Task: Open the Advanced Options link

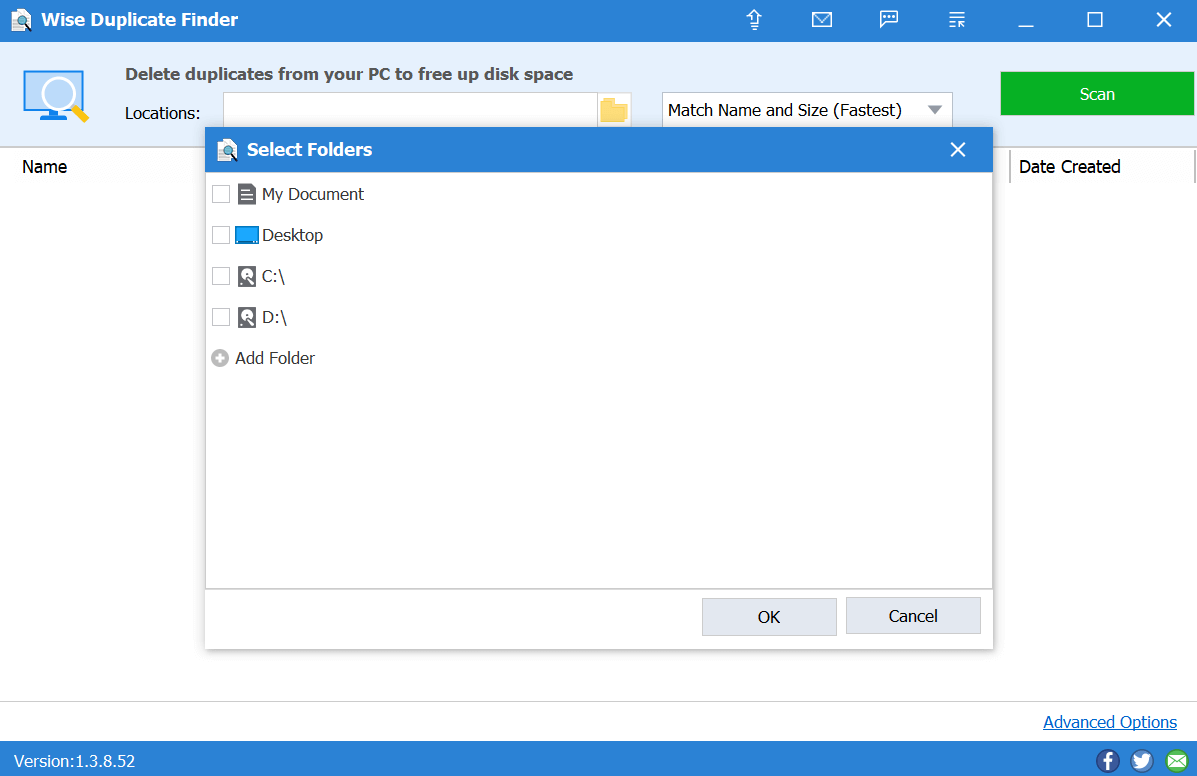Action: coord(1110,722)
